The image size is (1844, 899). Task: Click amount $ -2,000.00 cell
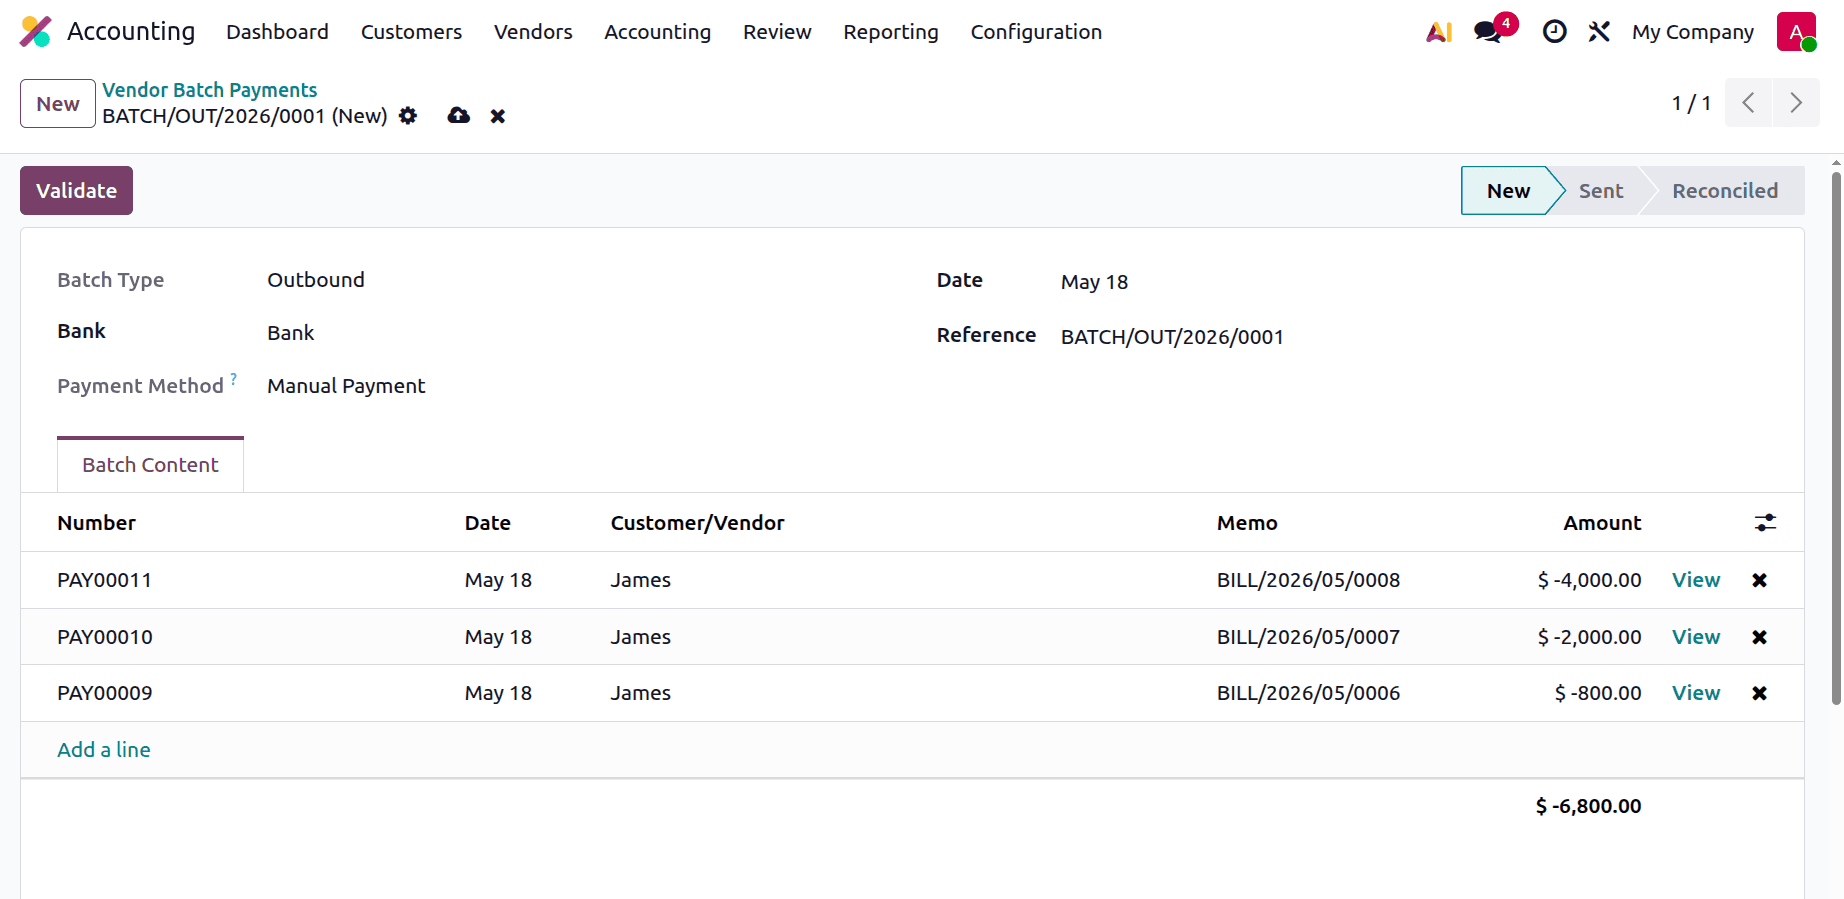1589,637
